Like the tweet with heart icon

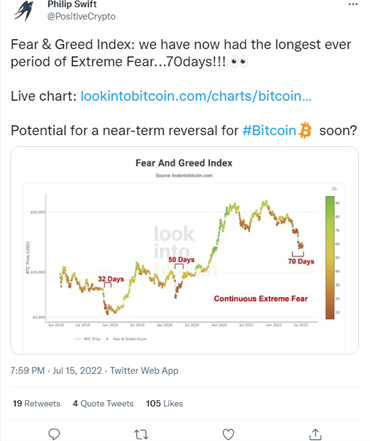pyautogui.click(x=228, y=434)
